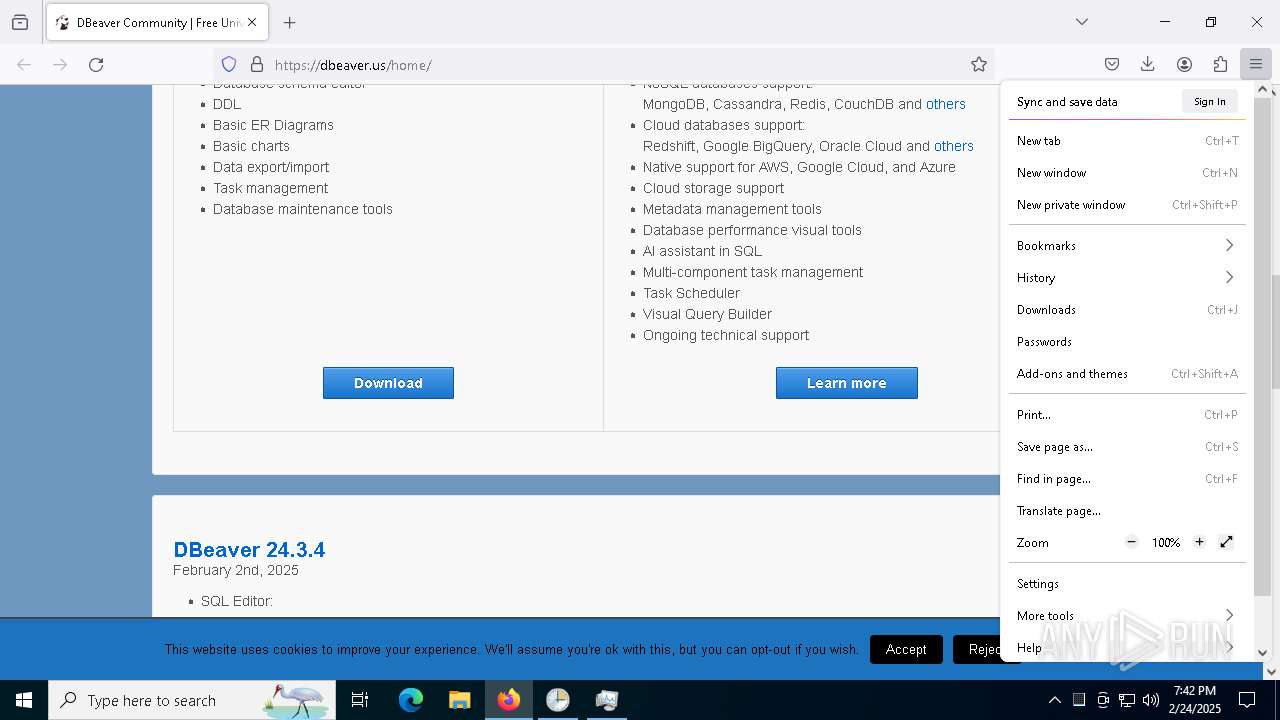This screenshot has height=720, width=1280.
Task: Select the 'Visual Query Builder' feature text
Action: pyautogui.click(x=707, y=314)
